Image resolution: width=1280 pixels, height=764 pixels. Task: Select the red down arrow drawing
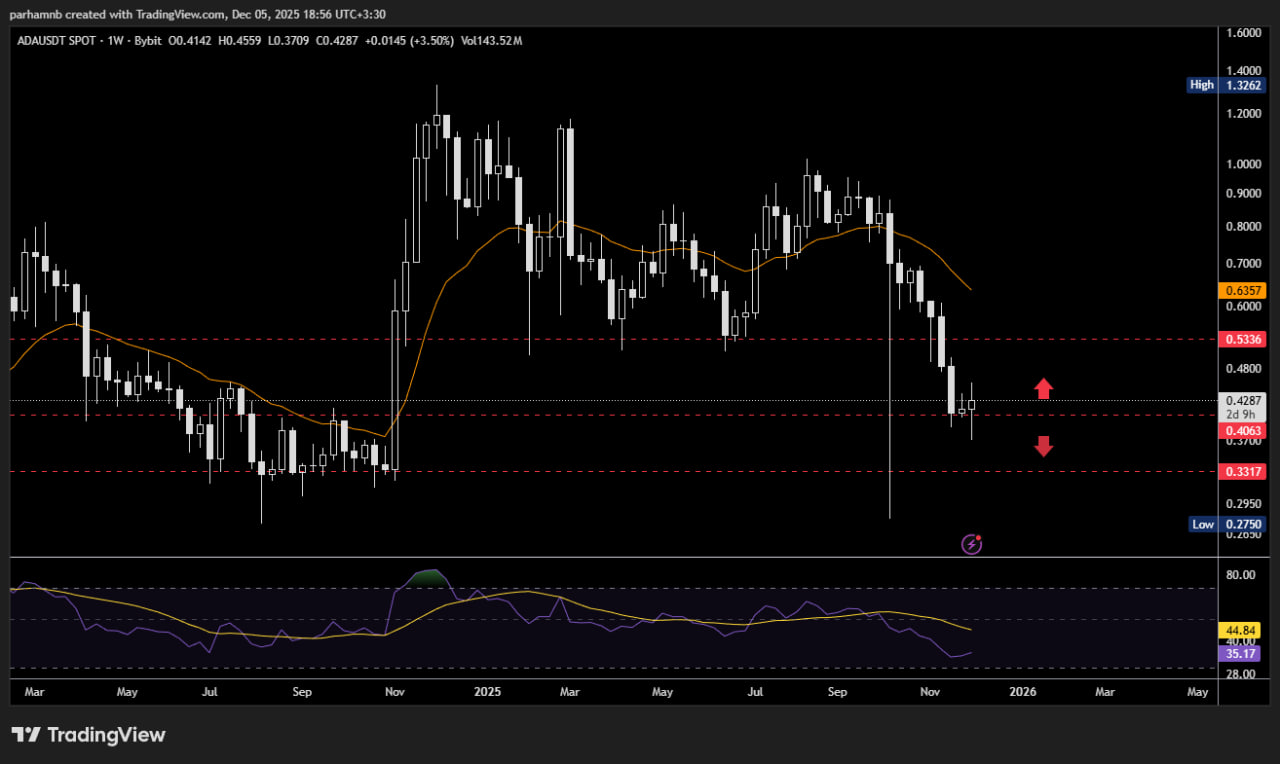point(1043,446)
